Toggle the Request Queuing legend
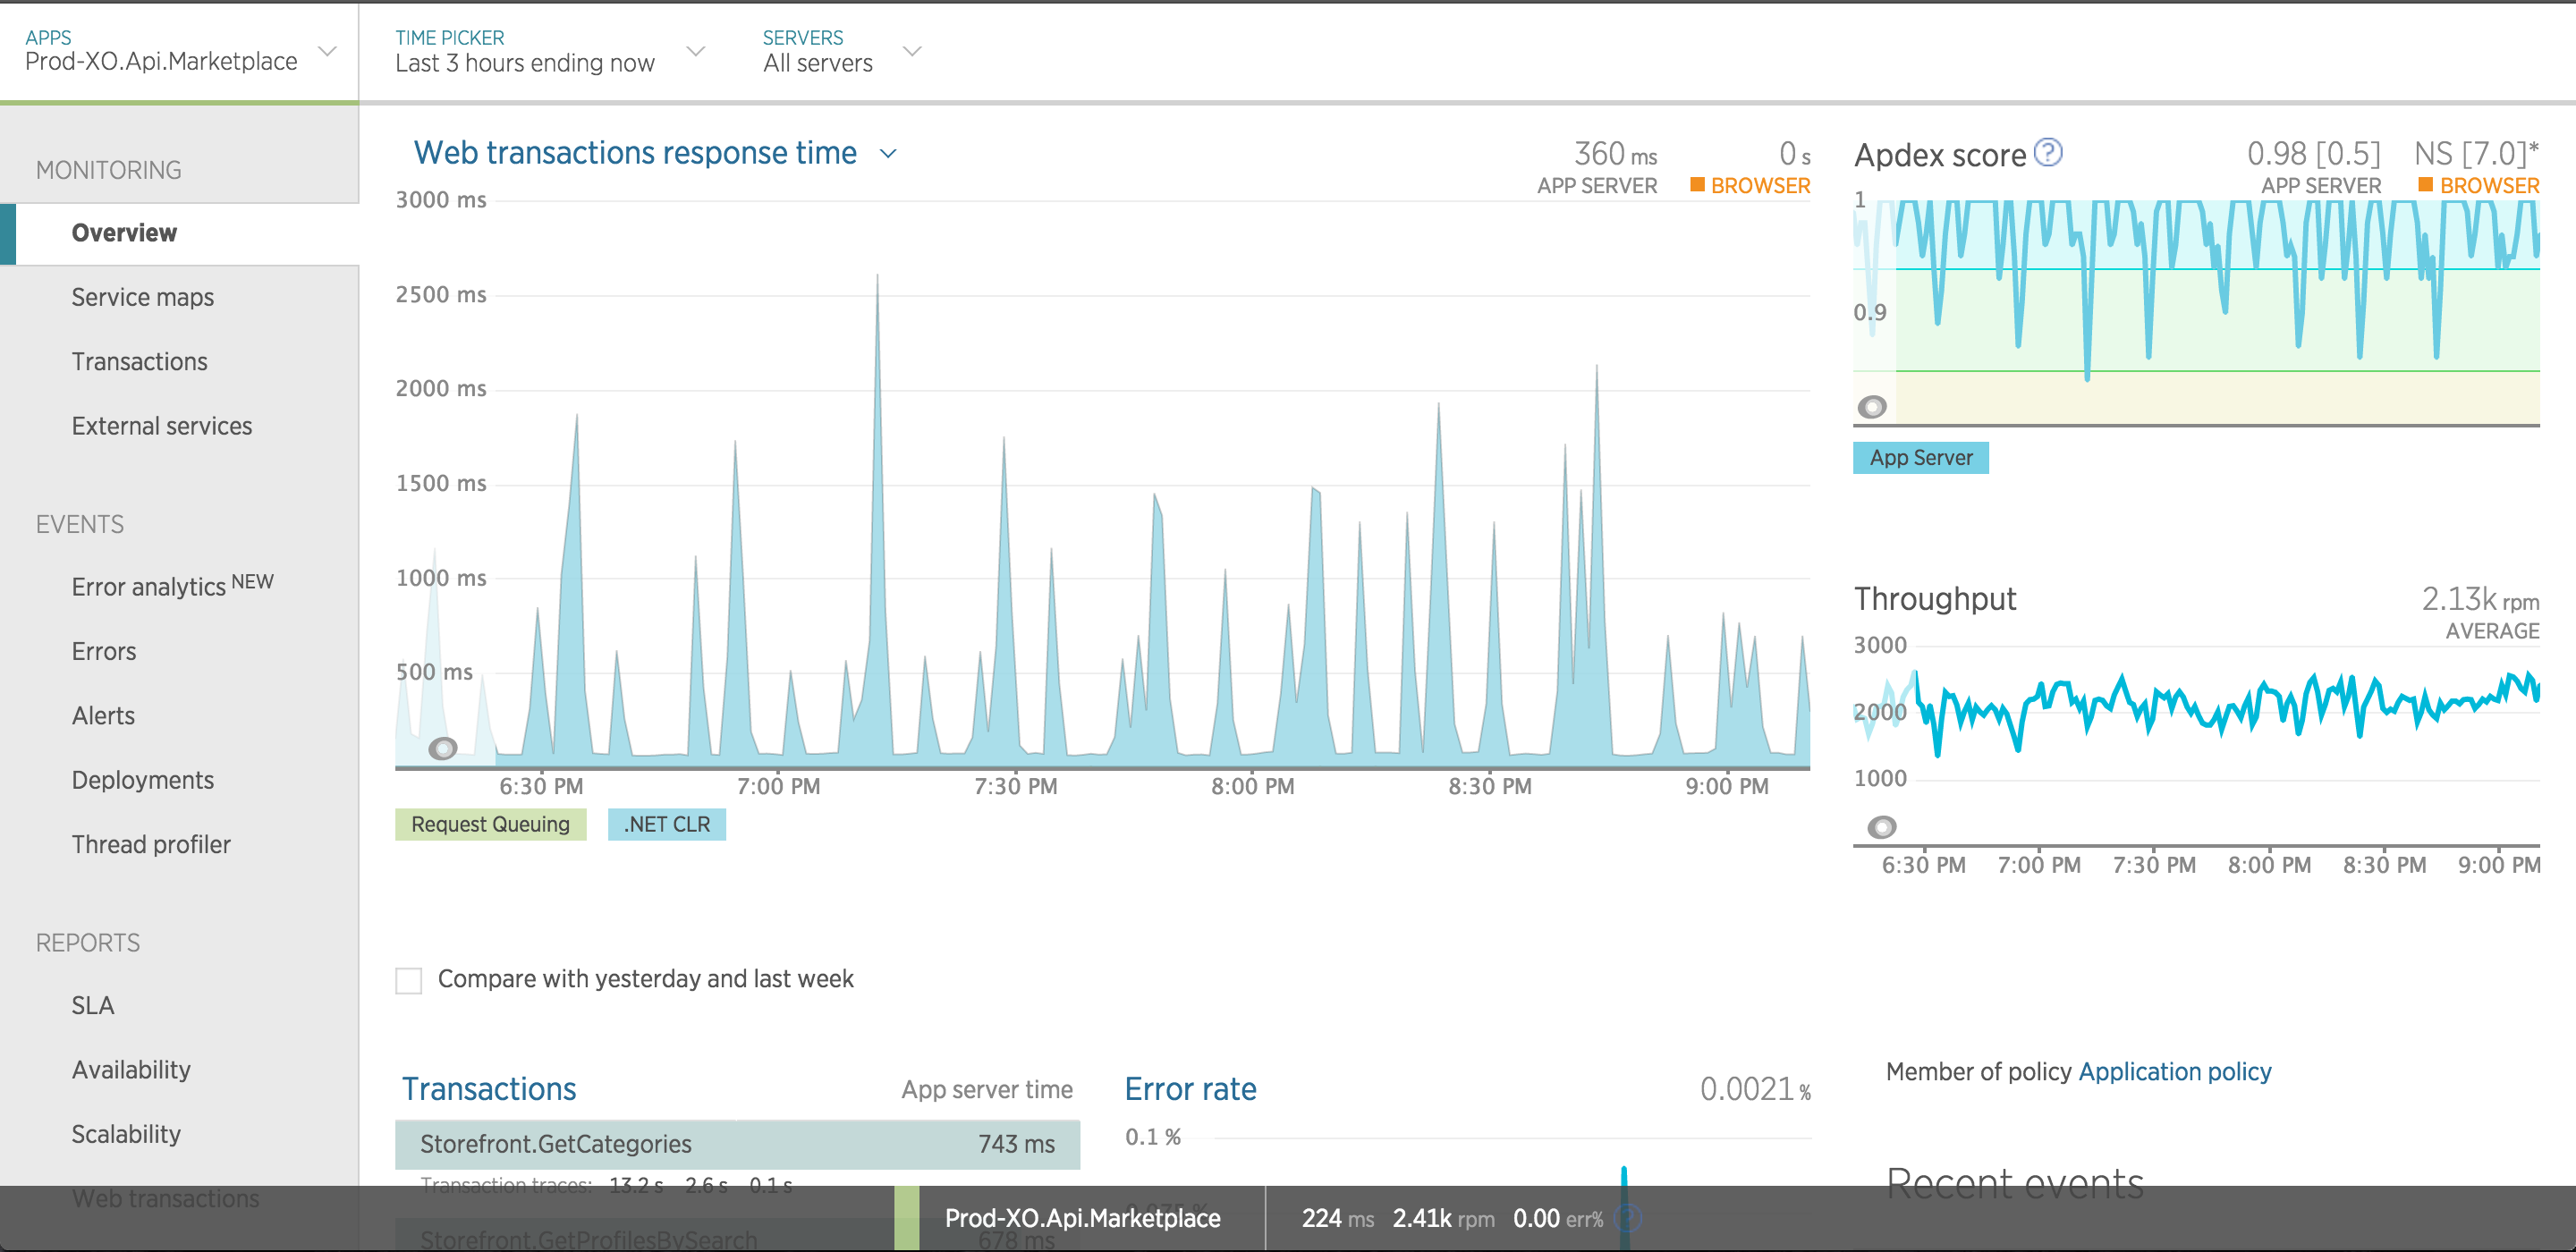This screenshot has width=2576, height=1252. coord(490,824)
